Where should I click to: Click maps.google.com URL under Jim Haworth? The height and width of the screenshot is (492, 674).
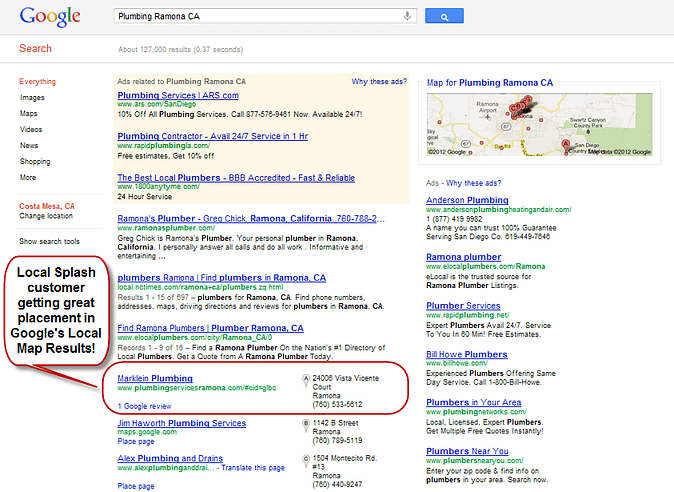[147, 432]
